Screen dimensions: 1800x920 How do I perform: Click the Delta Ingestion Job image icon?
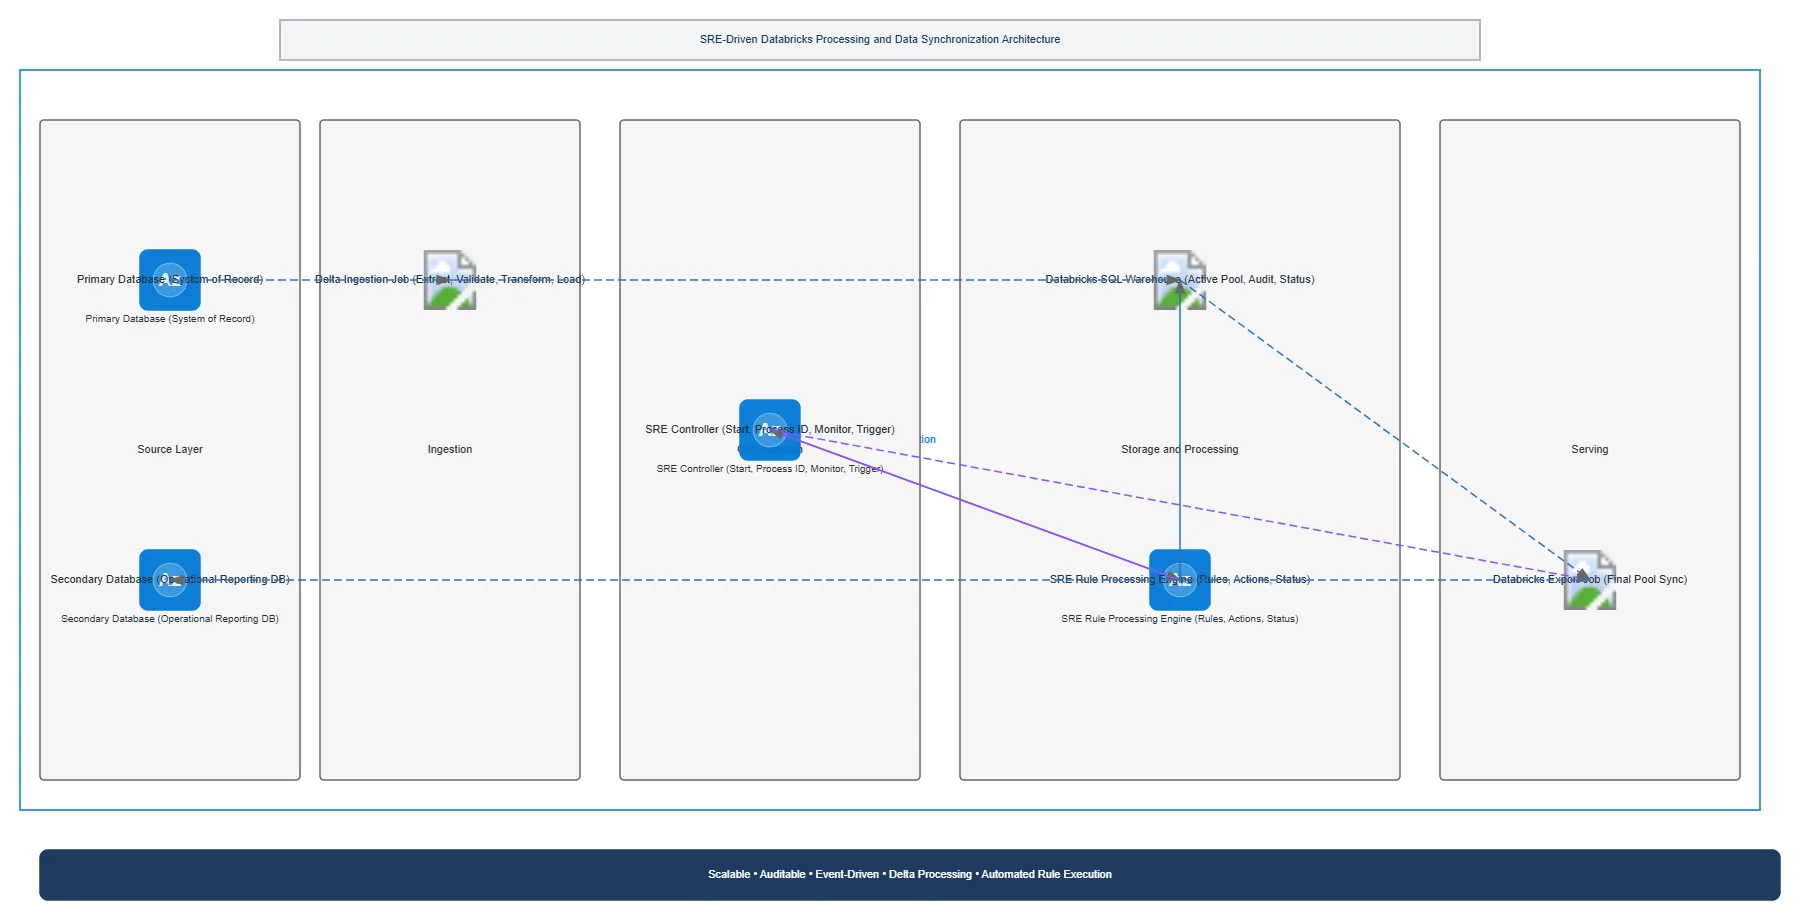pos(450,280)
